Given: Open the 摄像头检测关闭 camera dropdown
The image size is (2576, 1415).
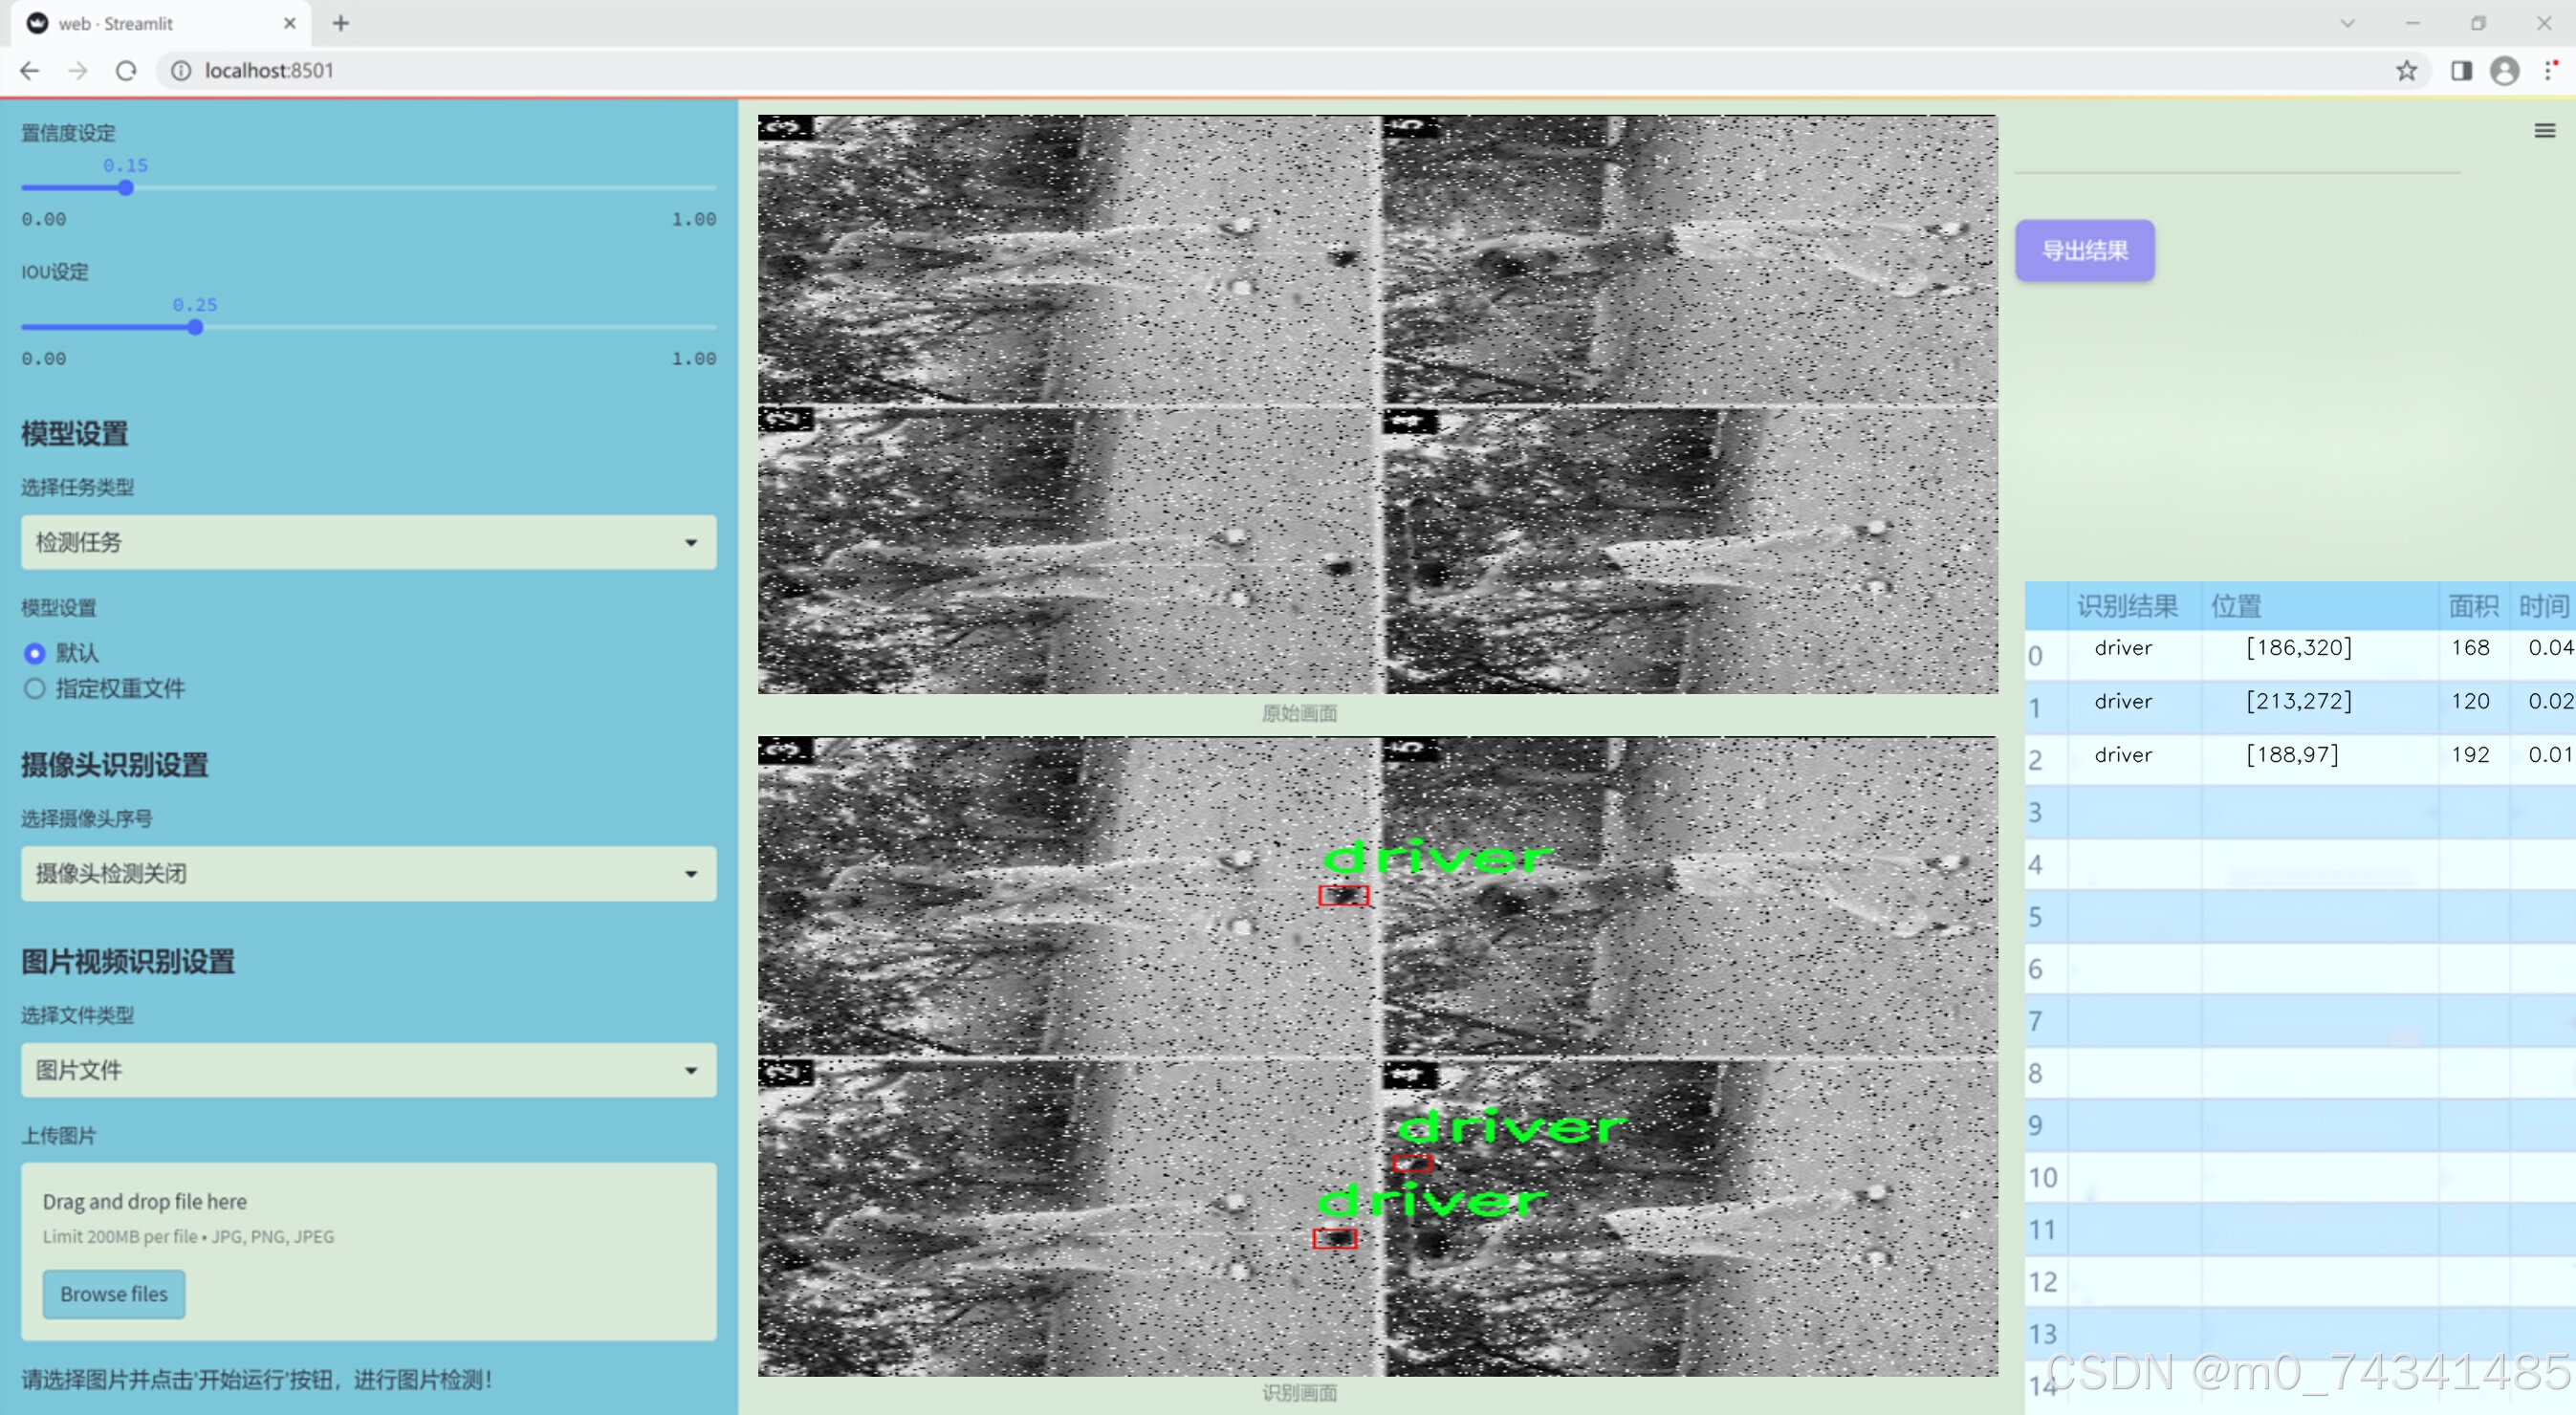Looking at the screenshot, I should (368, 873).
